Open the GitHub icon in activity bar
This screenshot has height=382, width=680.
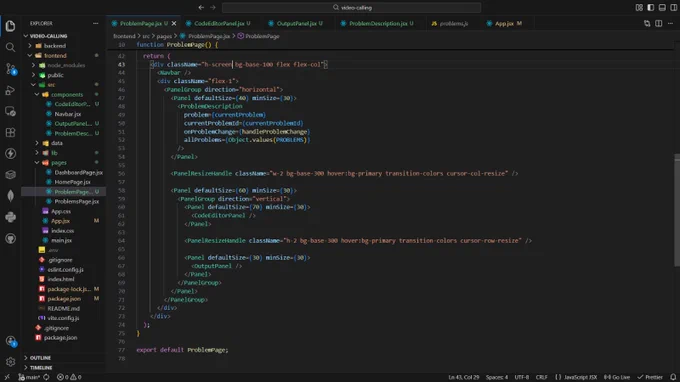[10, 238]
